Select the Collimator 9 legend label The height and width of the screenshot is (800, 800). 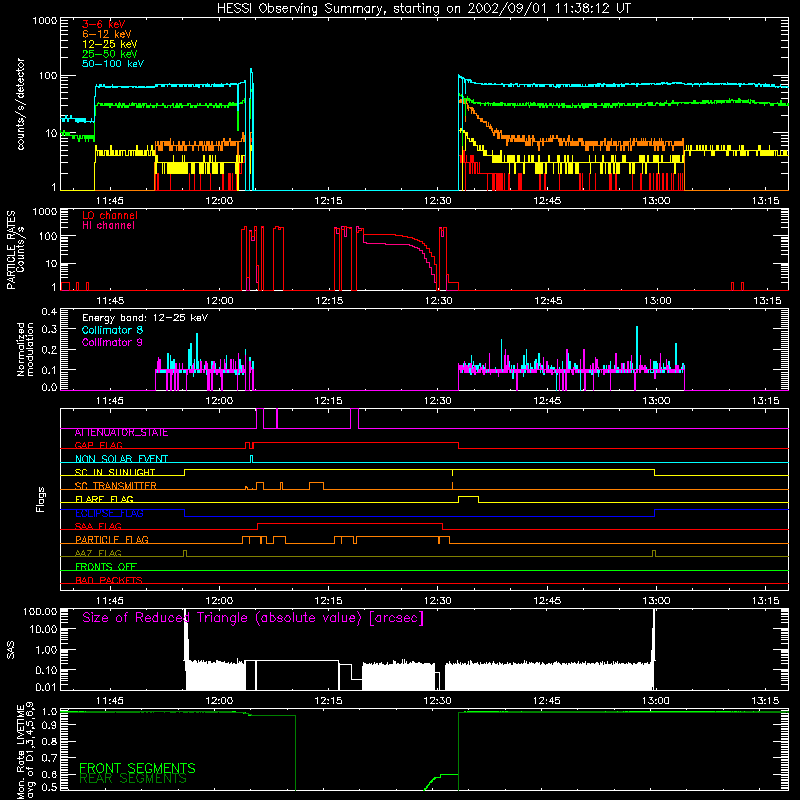pos(112,342)
